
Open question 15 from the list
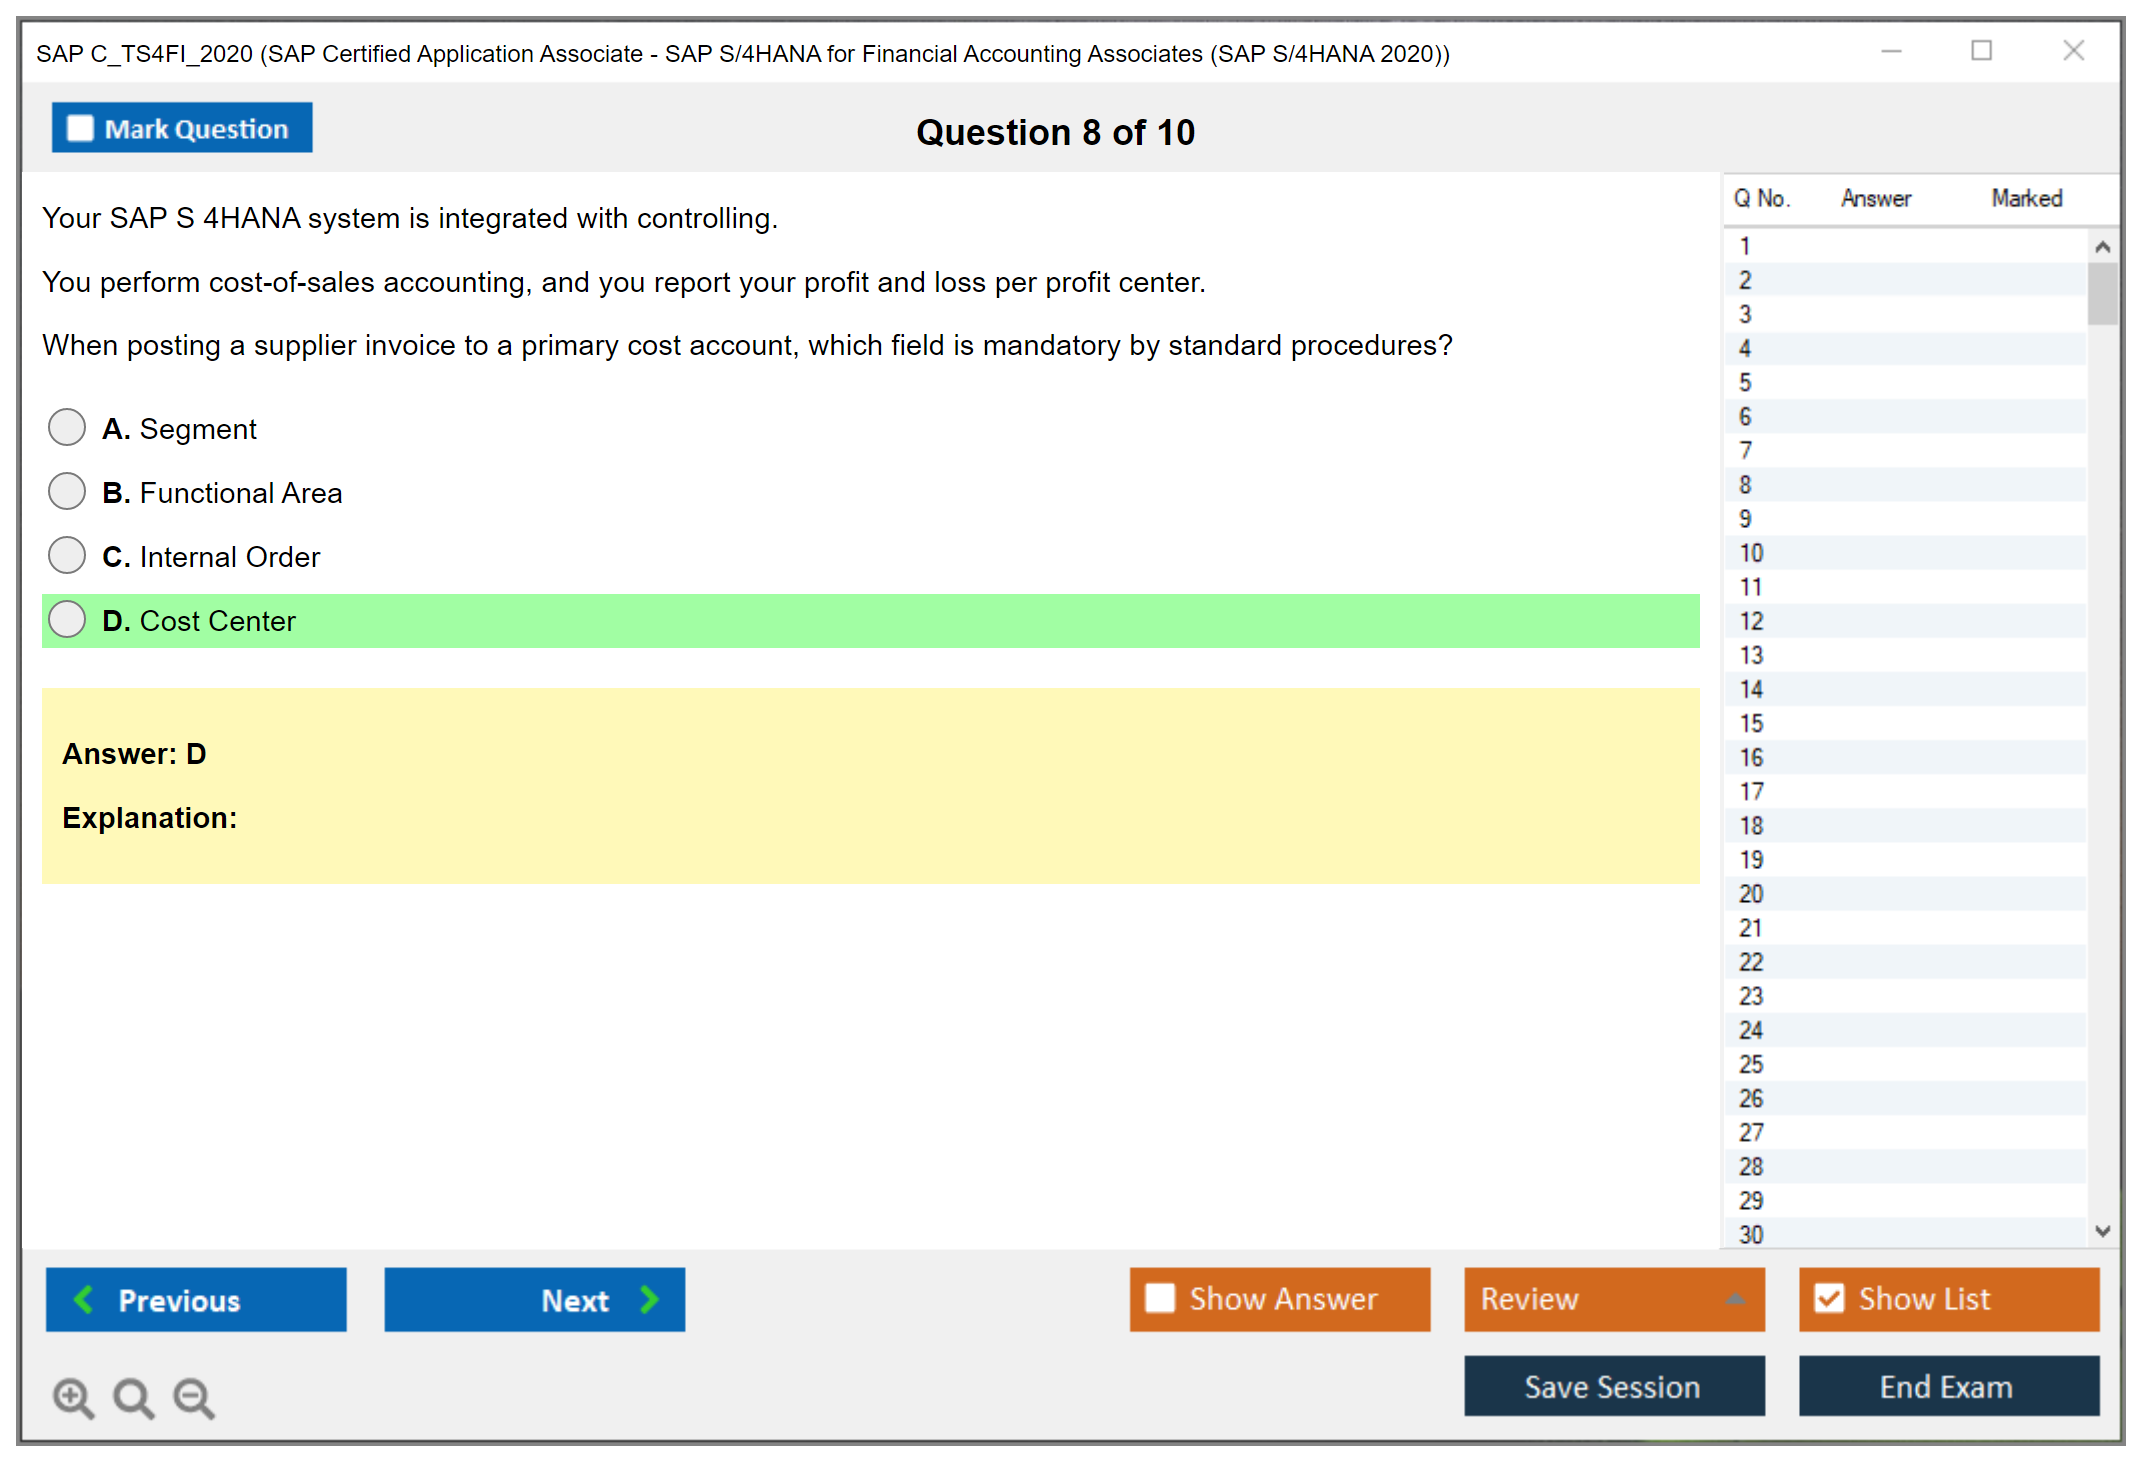1751,723
